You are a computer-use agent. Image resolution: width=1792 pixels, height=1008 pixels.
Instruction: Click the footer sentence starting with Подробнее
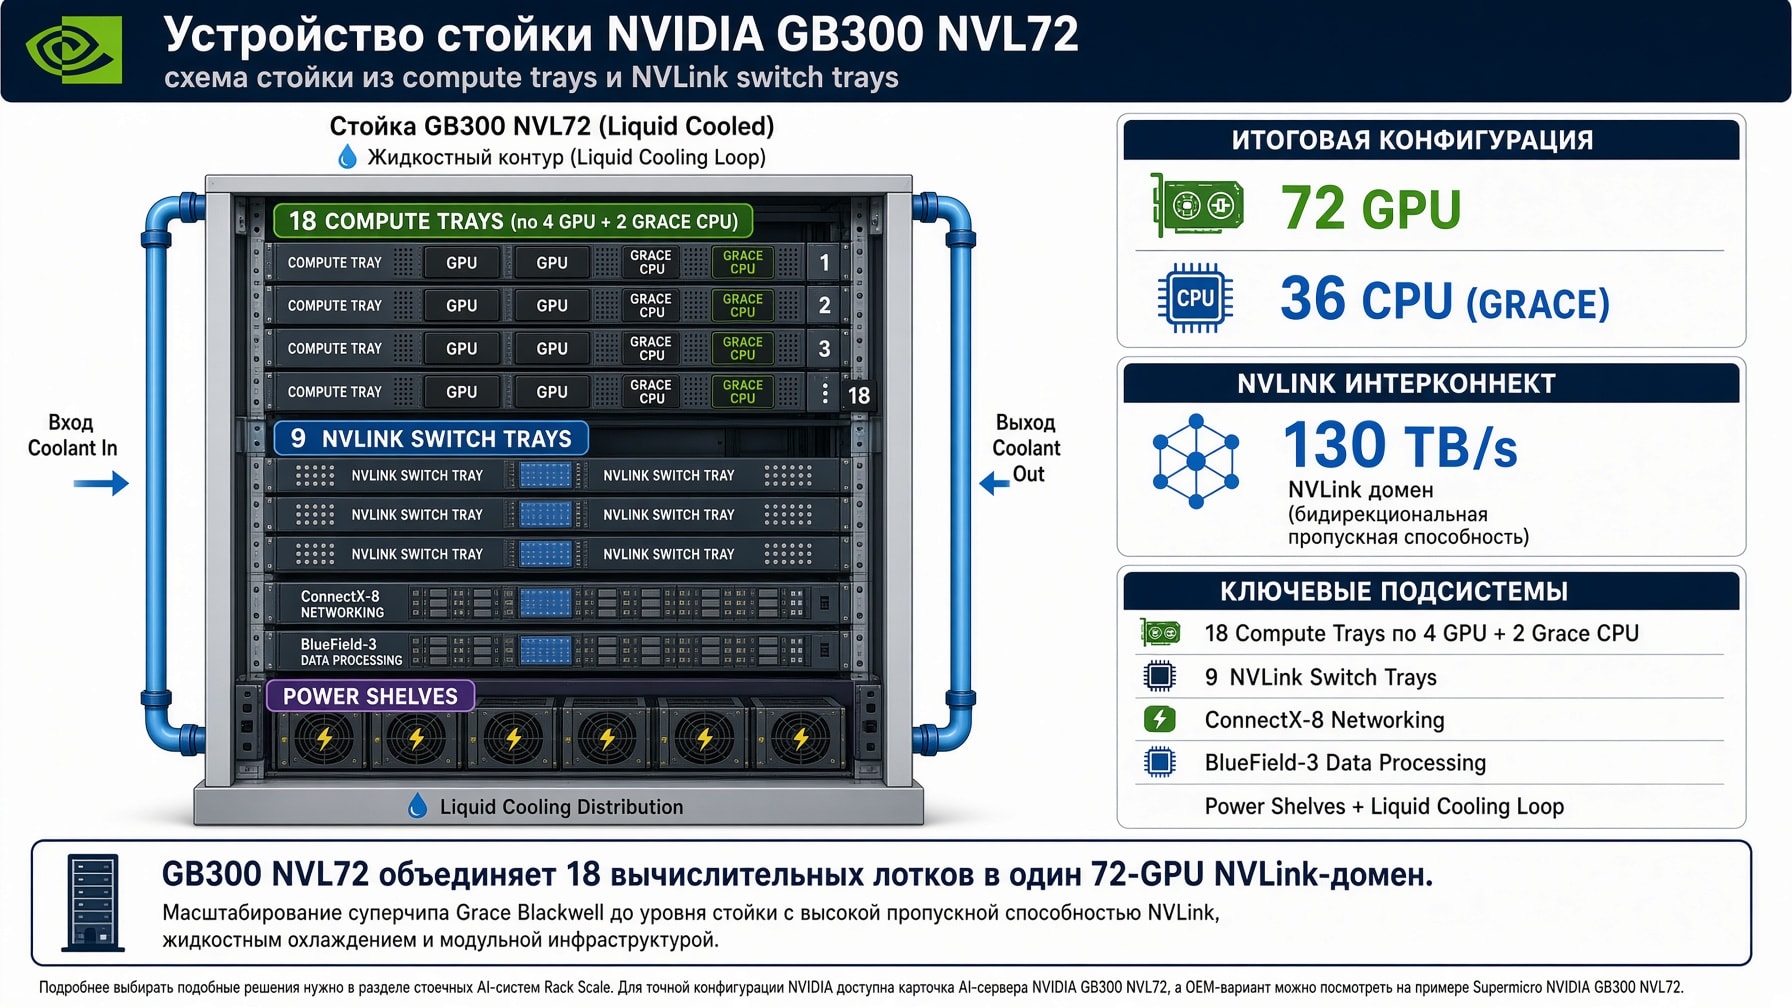click(x=861, y=987)
